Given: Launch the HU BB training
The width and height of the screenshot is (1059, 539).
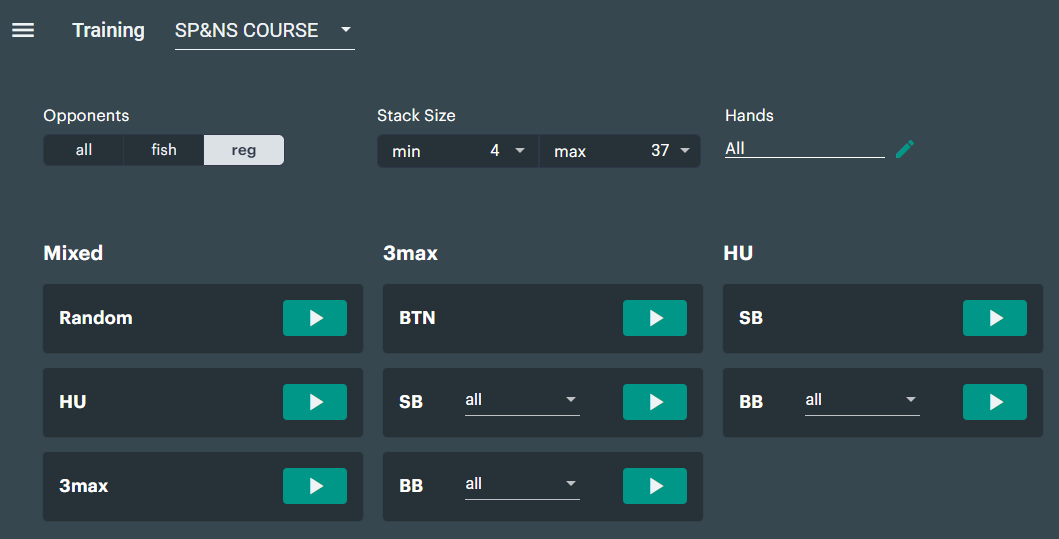Looking at the screenshot, I should 995,402.
